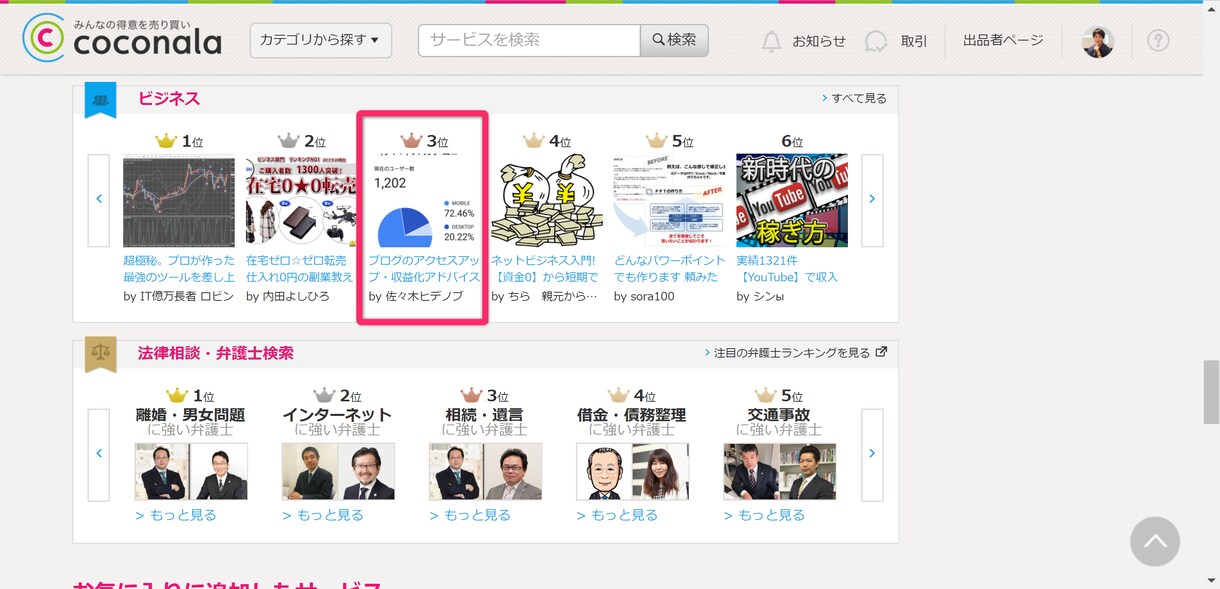This screenshot has width=1220, height=589.
Task: Open rank 4 money bags thumbnail
Action: point(547,200)
